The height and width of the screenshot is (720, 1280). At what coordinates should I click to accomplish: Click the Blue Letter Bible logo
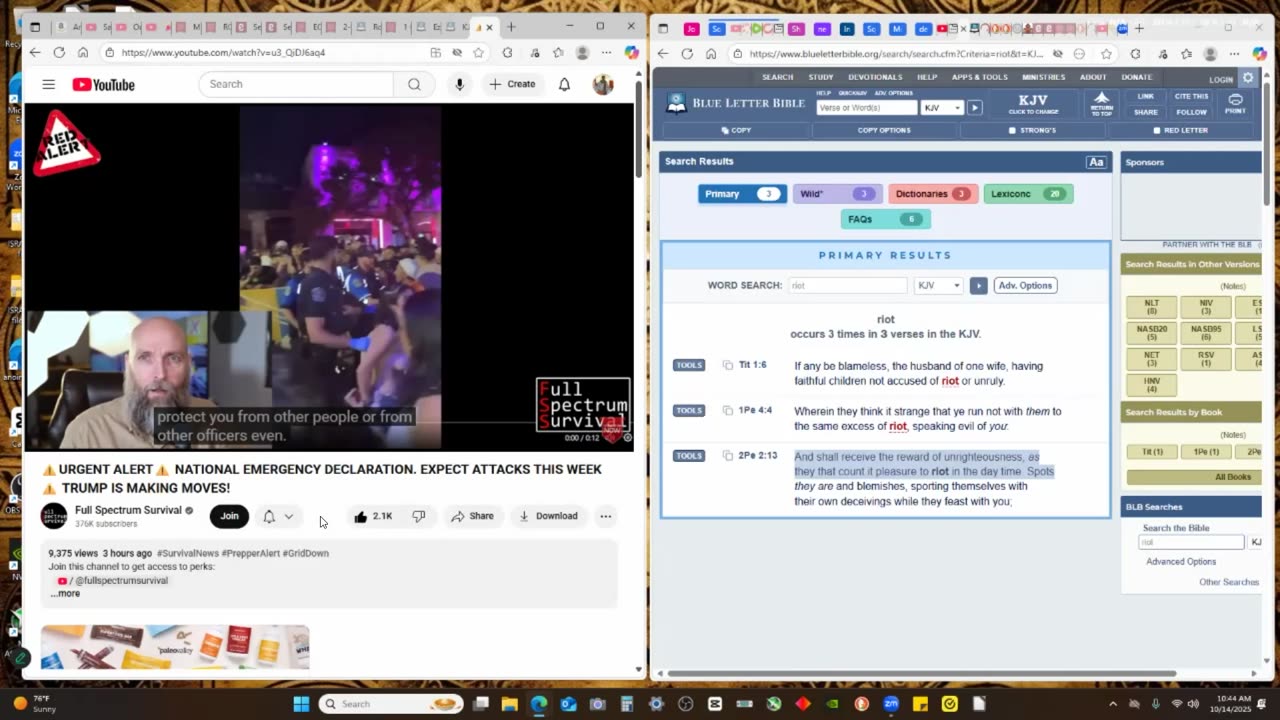click(736, 103)
